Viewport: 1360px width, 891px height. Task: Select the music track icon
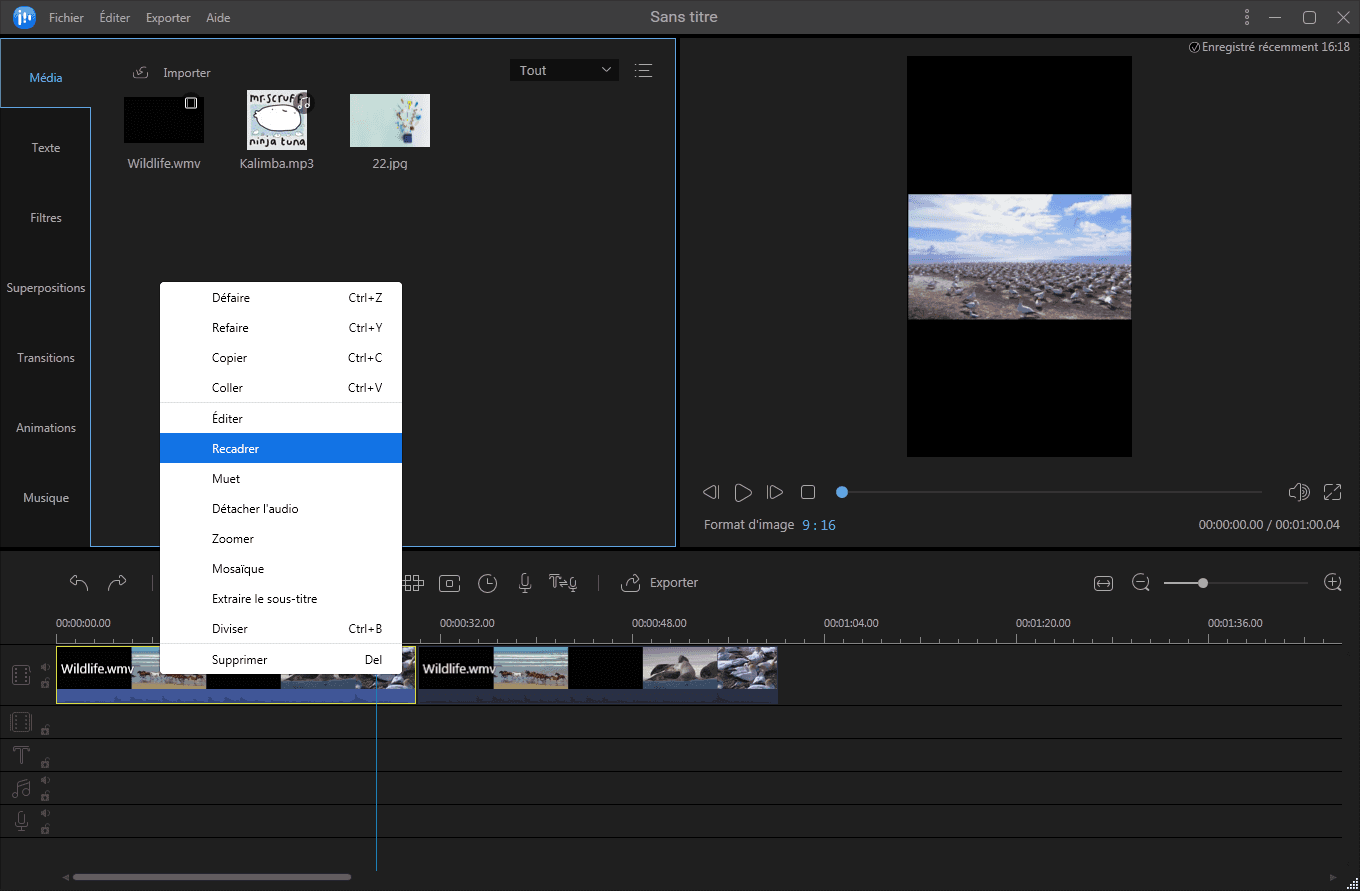coord(21,788)
